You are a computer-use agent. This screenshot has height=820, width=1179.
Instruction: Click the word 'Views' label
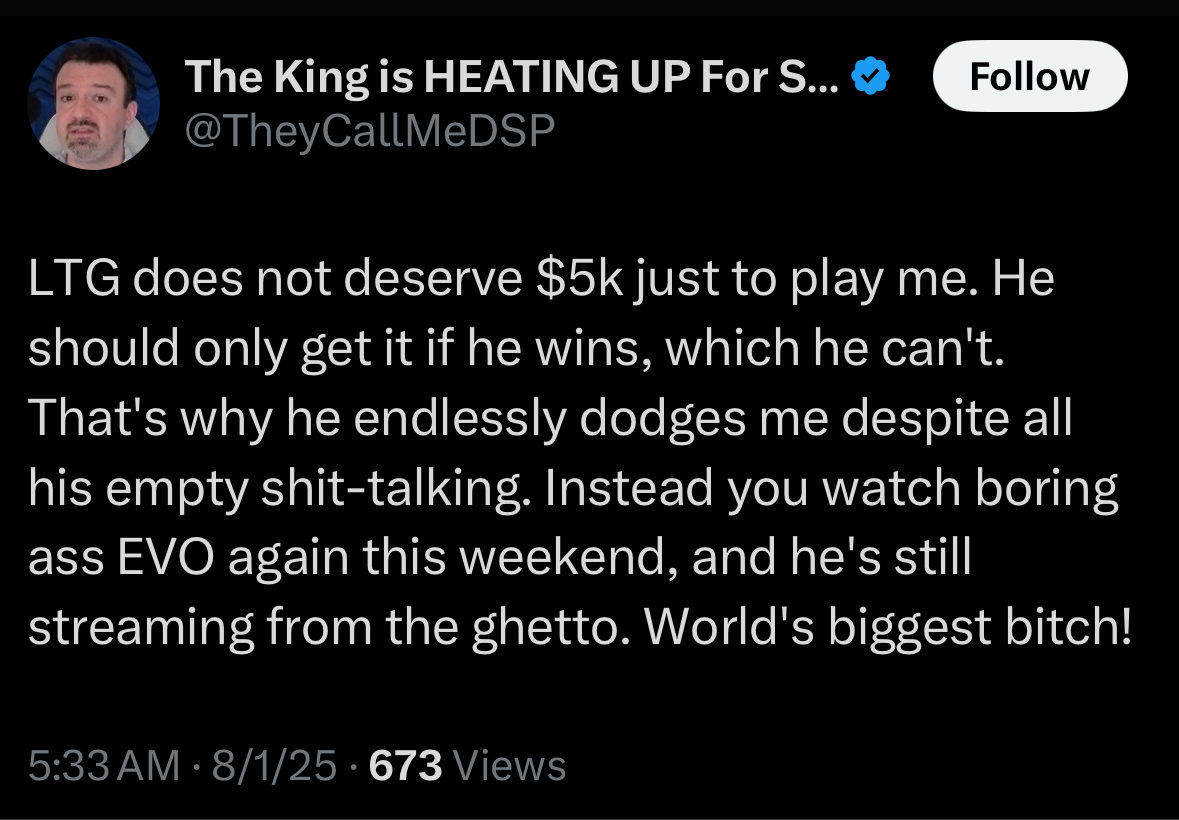pos(511,765)
